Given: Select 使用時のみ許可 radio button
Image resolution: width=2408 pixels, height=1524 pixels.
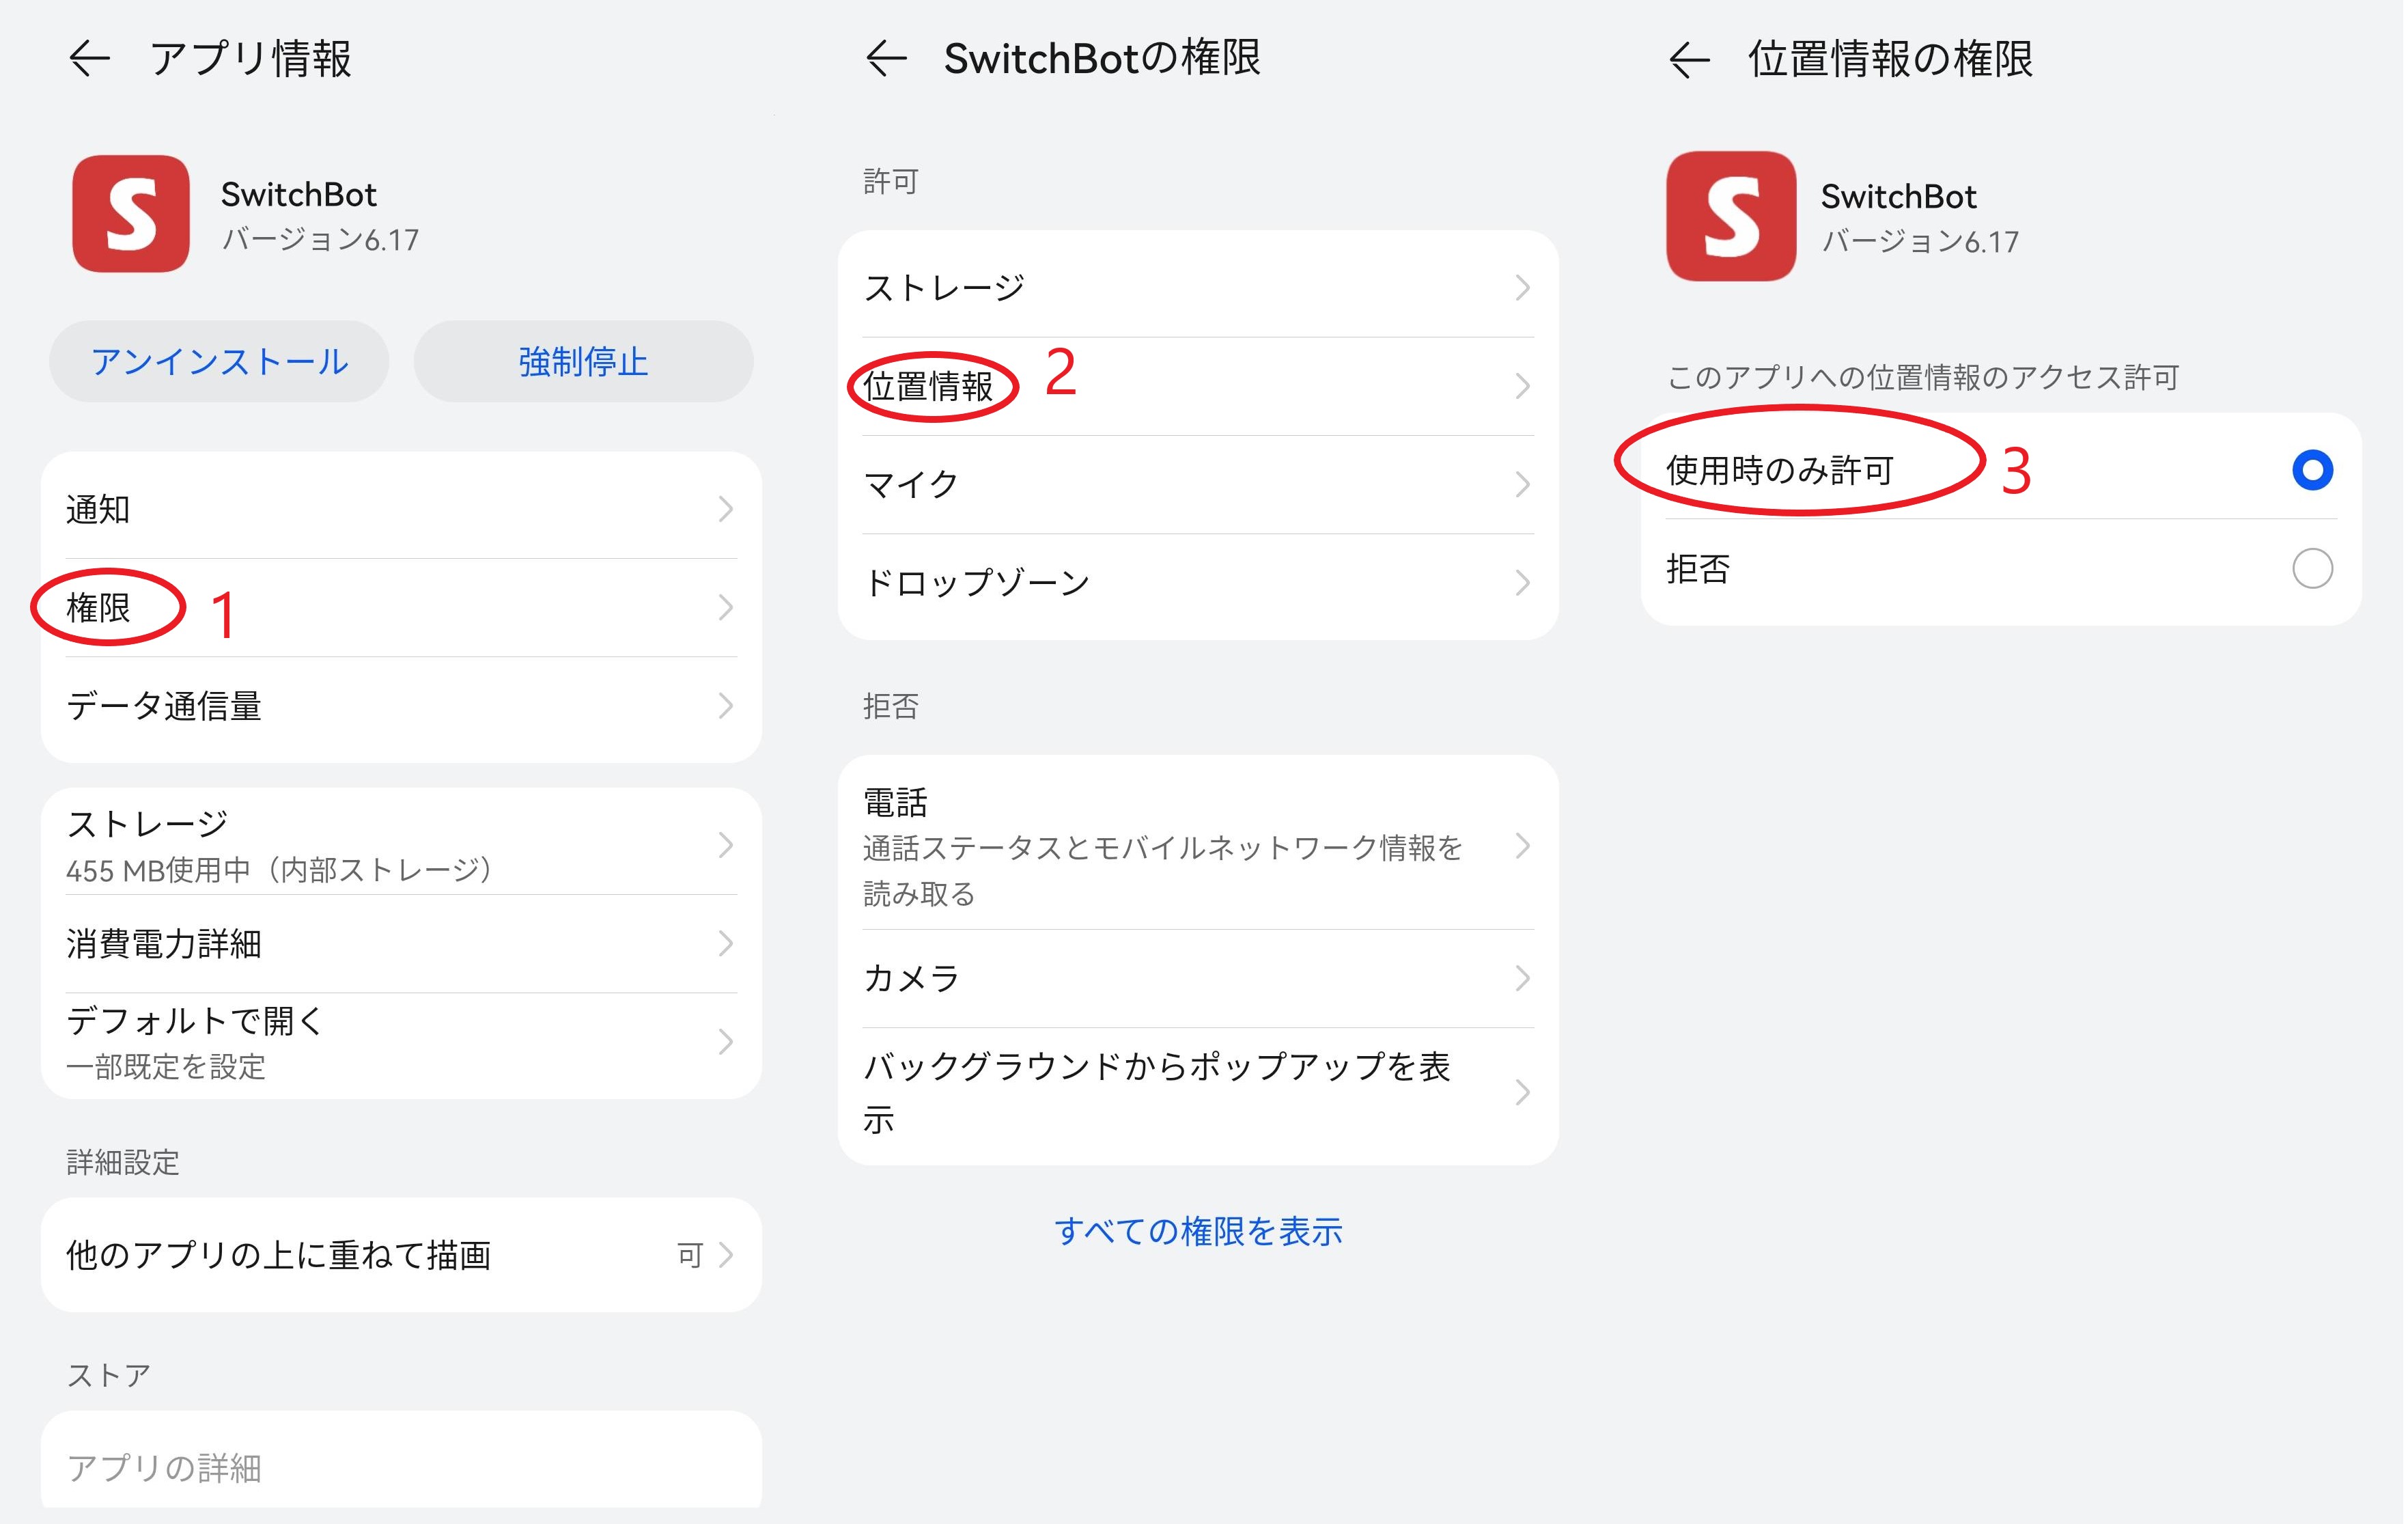Looking at the screenshot, I should click(2312, 470).
